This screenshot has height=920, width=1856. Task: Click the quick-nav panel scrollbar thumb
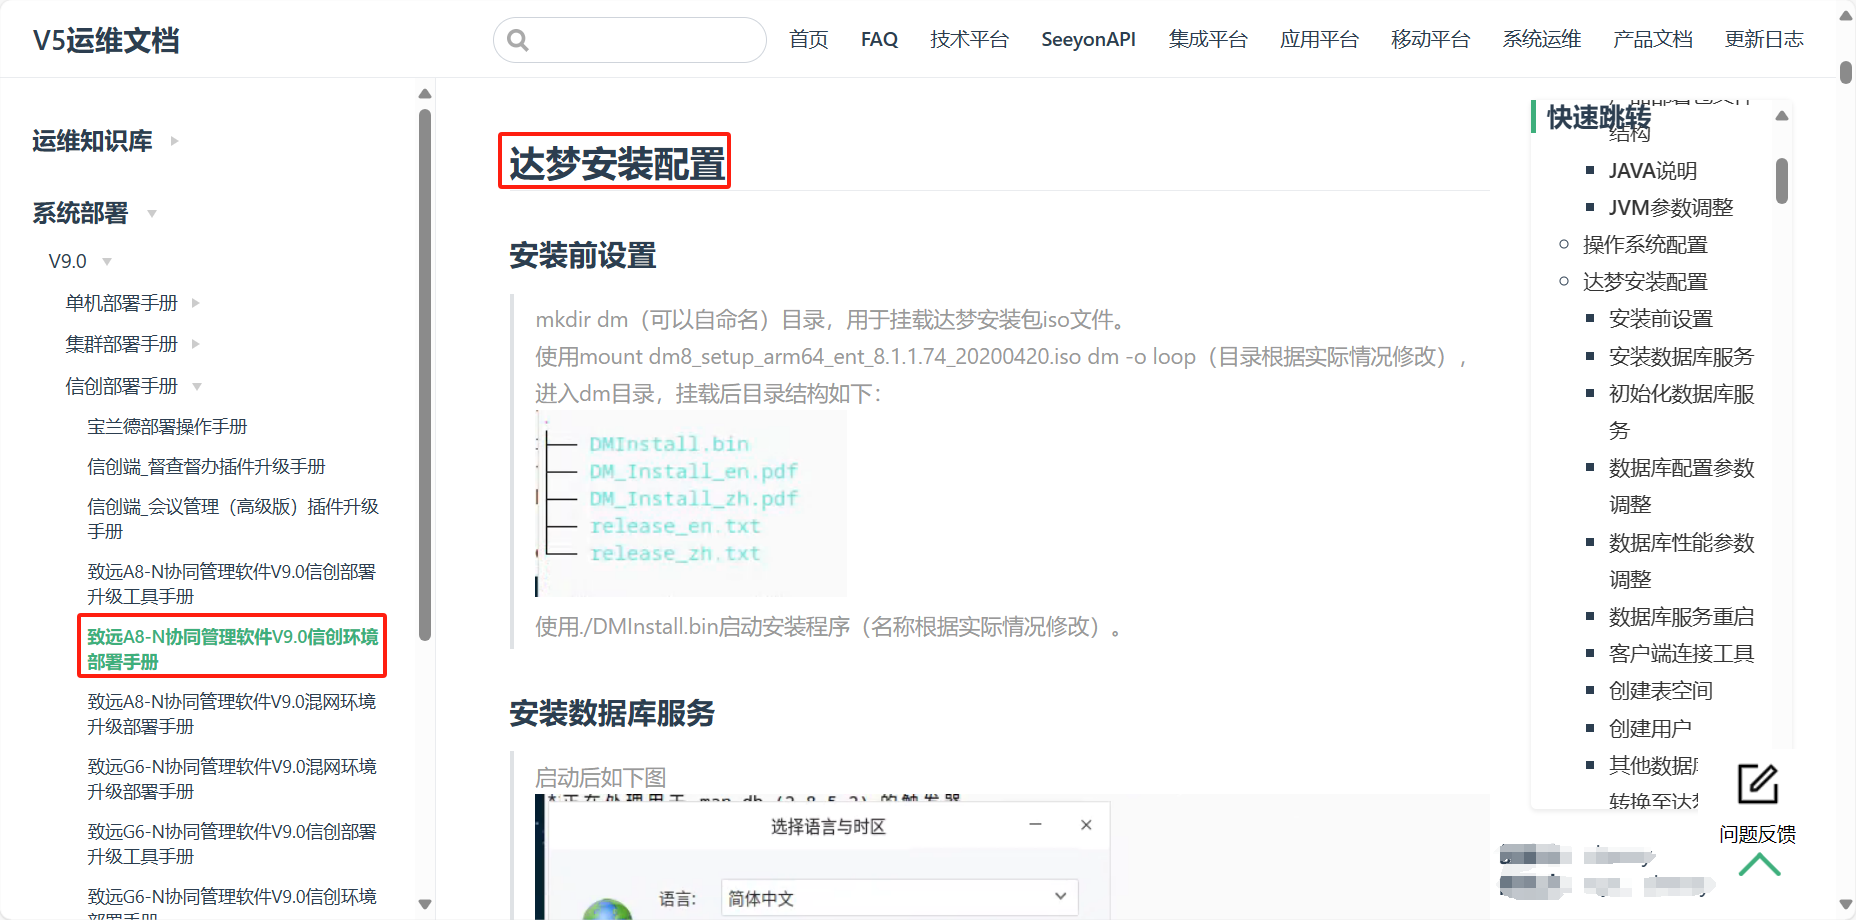point(1782,181)
